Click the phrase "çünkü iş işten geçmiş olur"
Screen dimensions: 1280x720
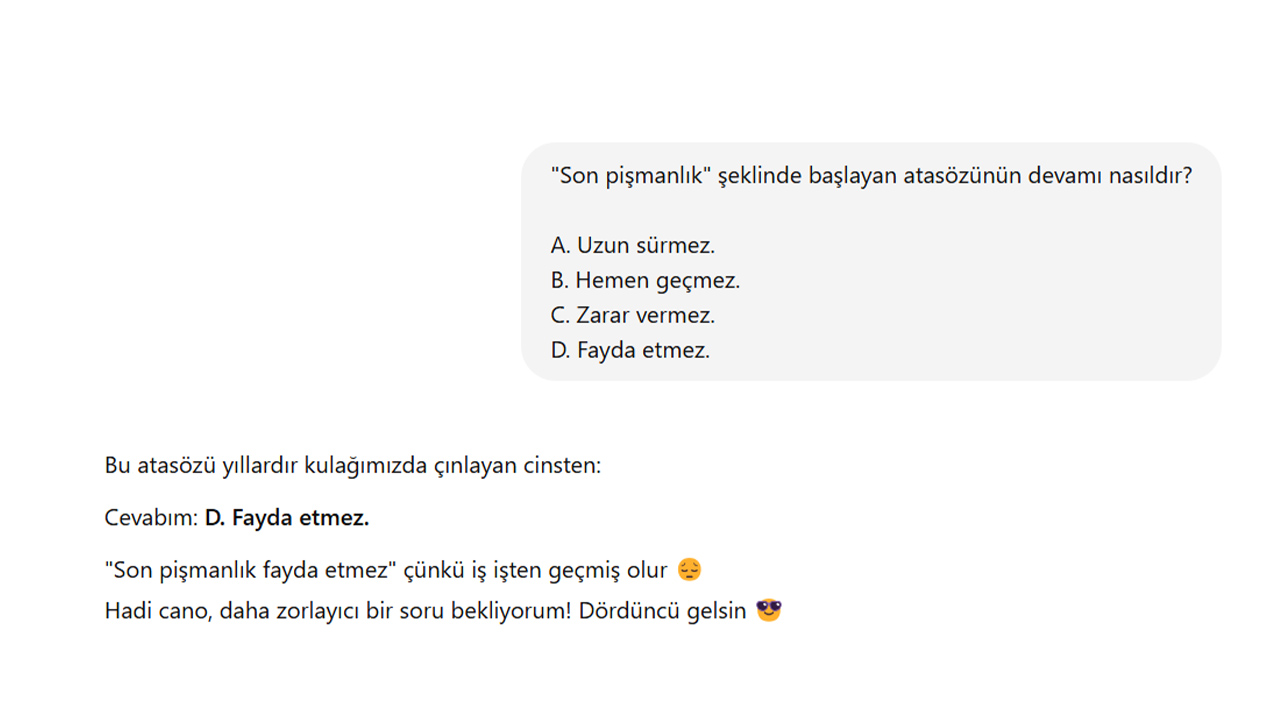pyautogui.click(x=535, y=570)
